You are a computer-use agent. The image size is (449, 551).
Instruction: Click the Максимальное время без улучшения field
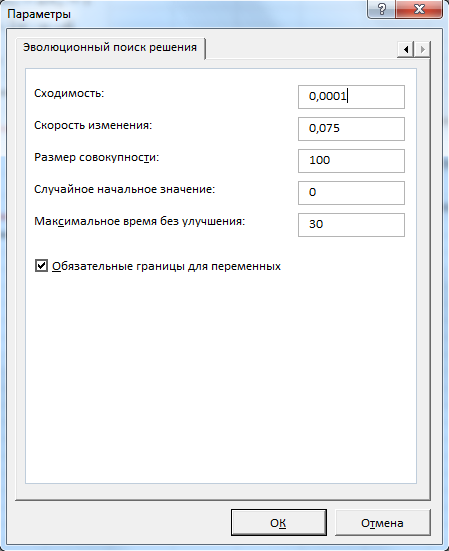point(351,225)
